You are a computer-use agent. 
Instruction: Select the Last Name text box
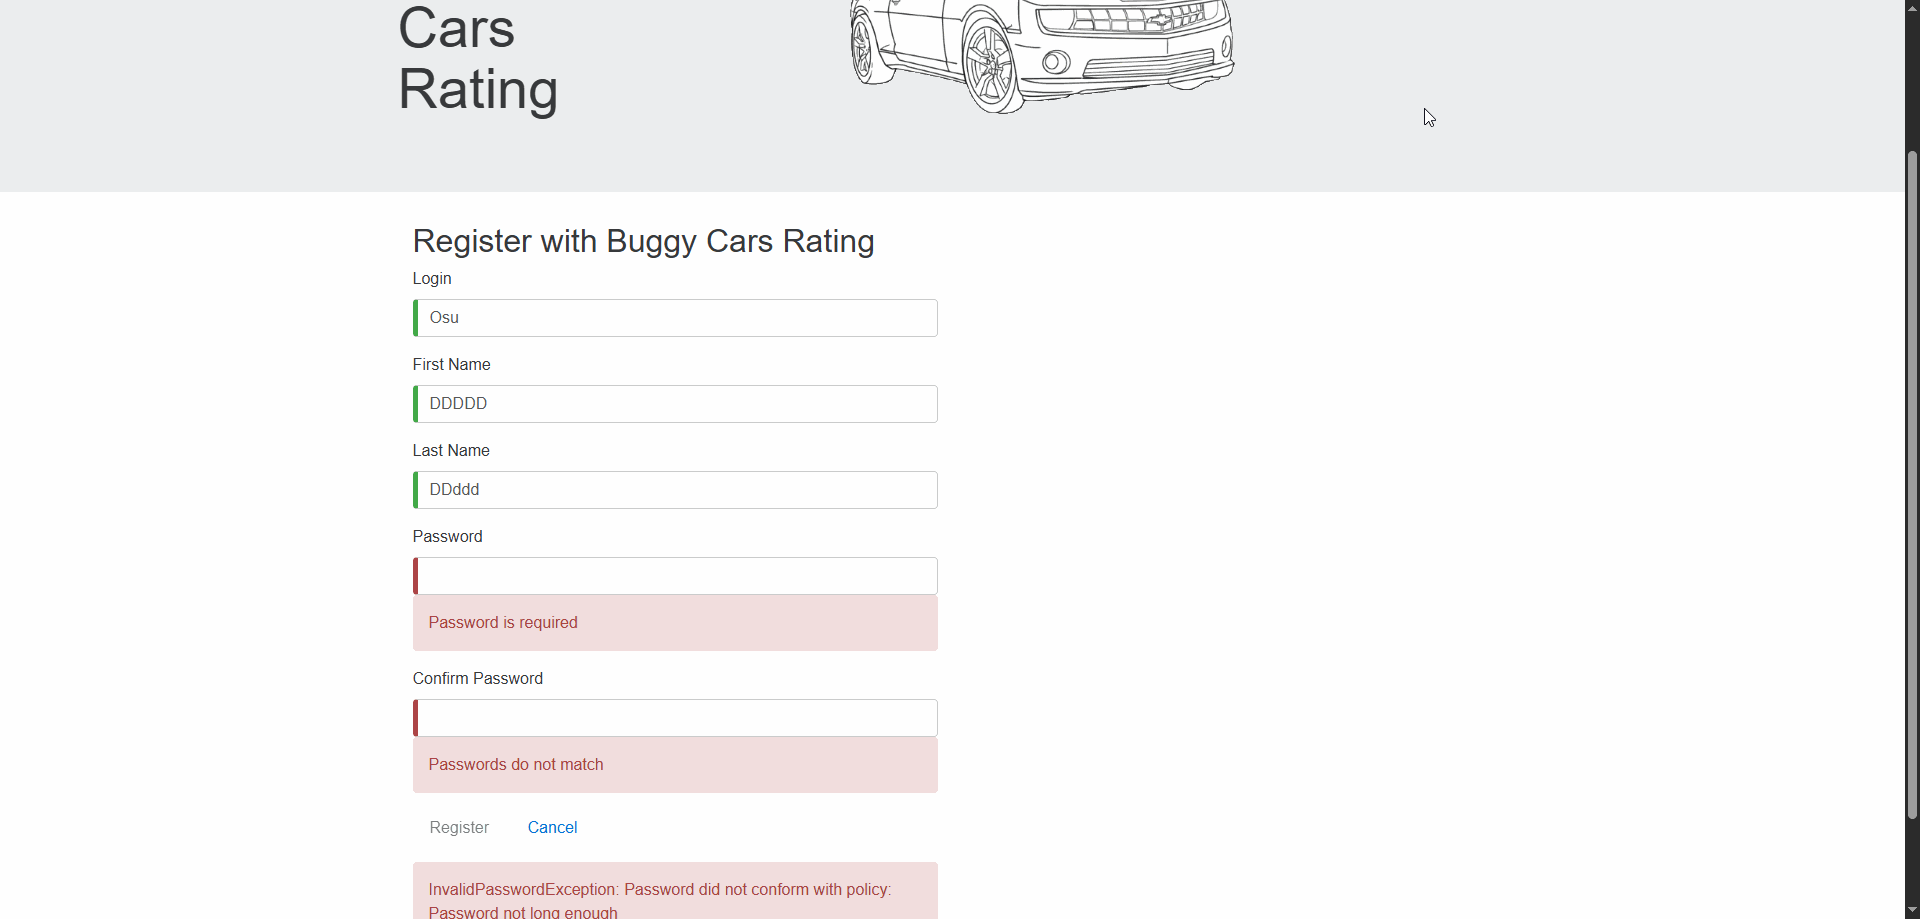point(676,490)
